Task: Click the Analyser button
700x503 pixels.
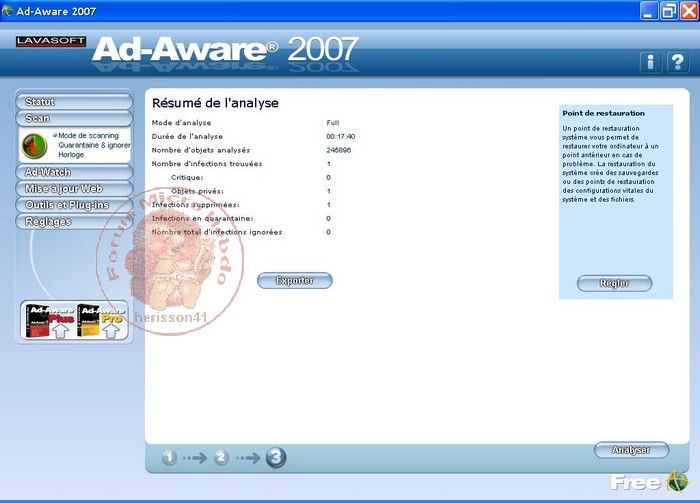Action: point(631,450)
